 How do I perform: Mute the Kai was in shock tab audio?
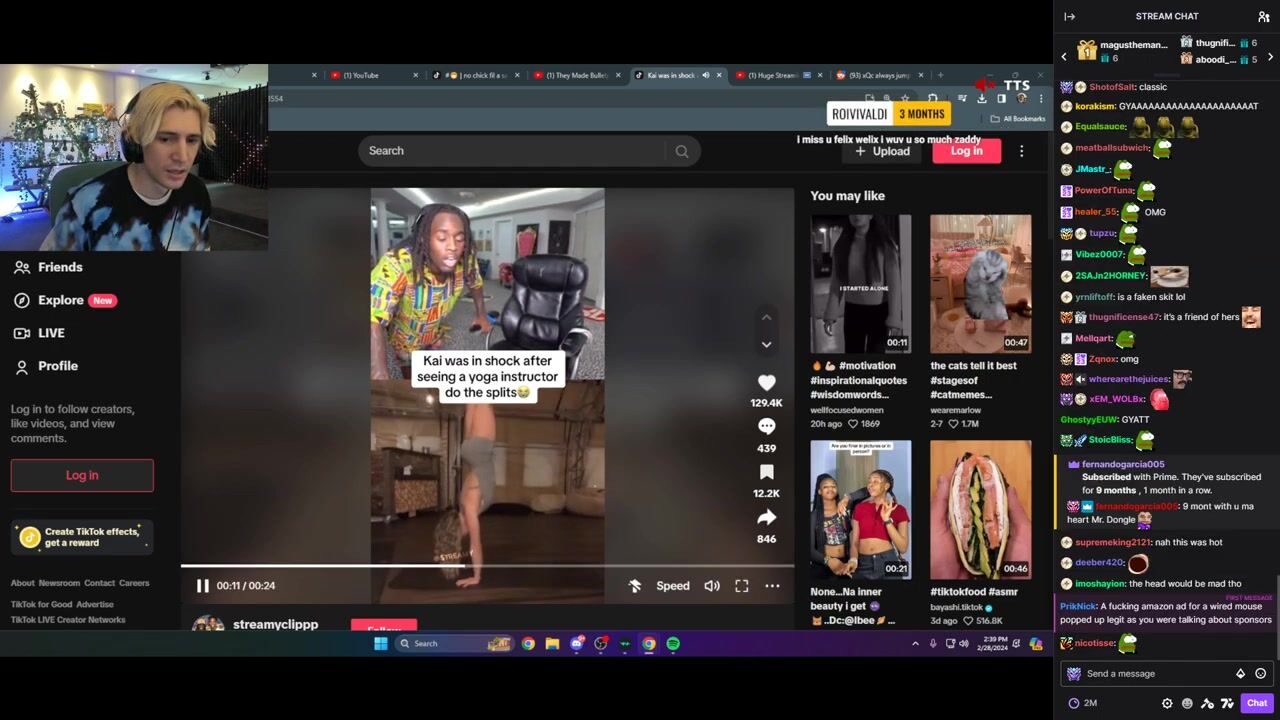706,75
